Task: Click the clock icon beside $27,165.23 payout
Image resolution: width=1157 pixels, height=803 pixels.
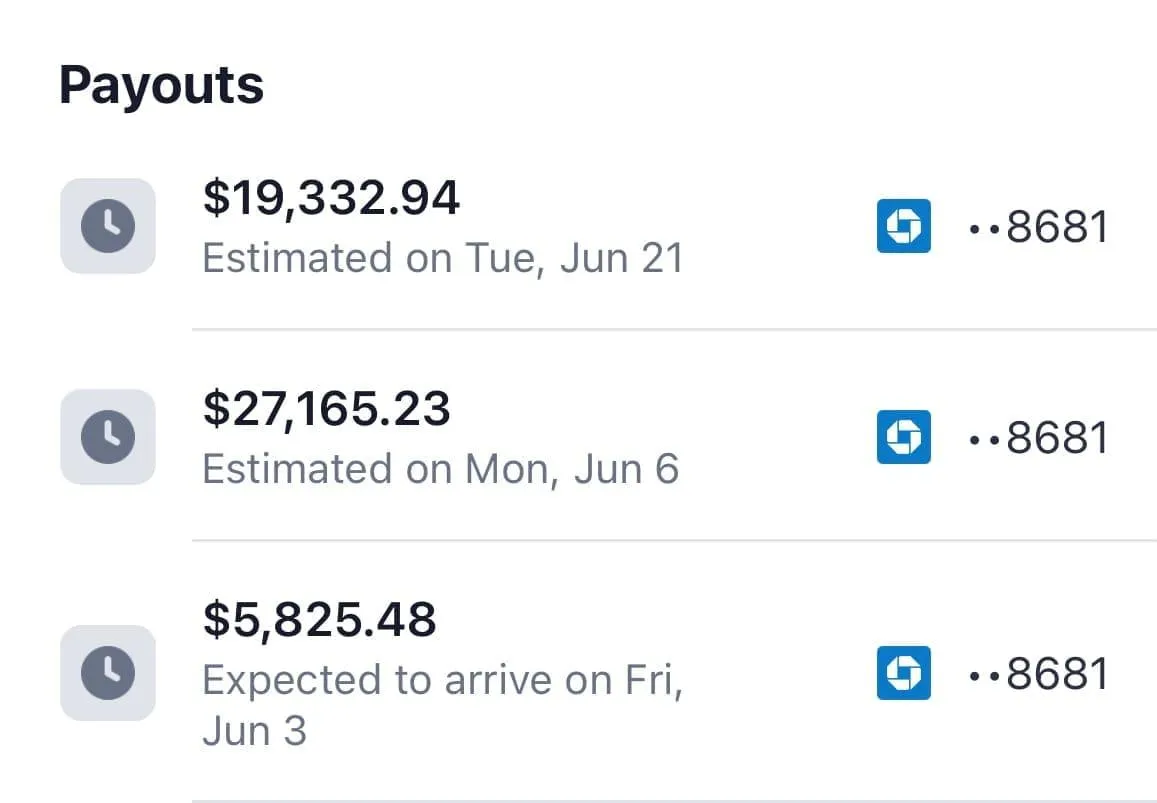Action: coord(108,437)
